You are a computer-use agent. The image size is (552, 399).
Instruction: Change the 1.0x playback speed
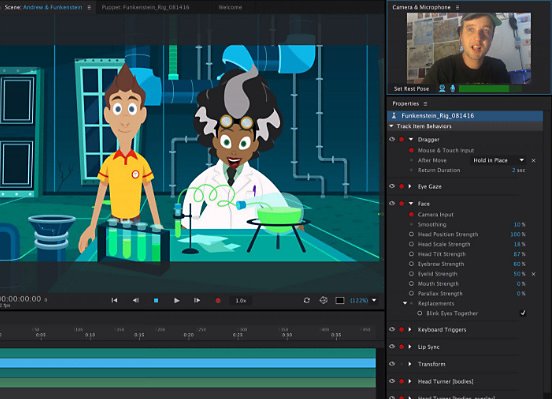241,300
